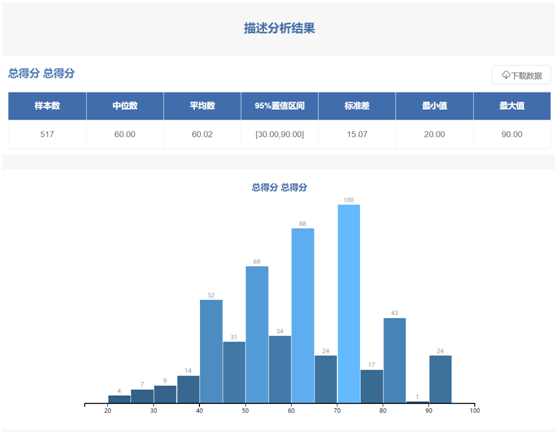Click the 标准差 column header
Image resolution: width=557 pixels, height=434 pixels.
(357, 106)
